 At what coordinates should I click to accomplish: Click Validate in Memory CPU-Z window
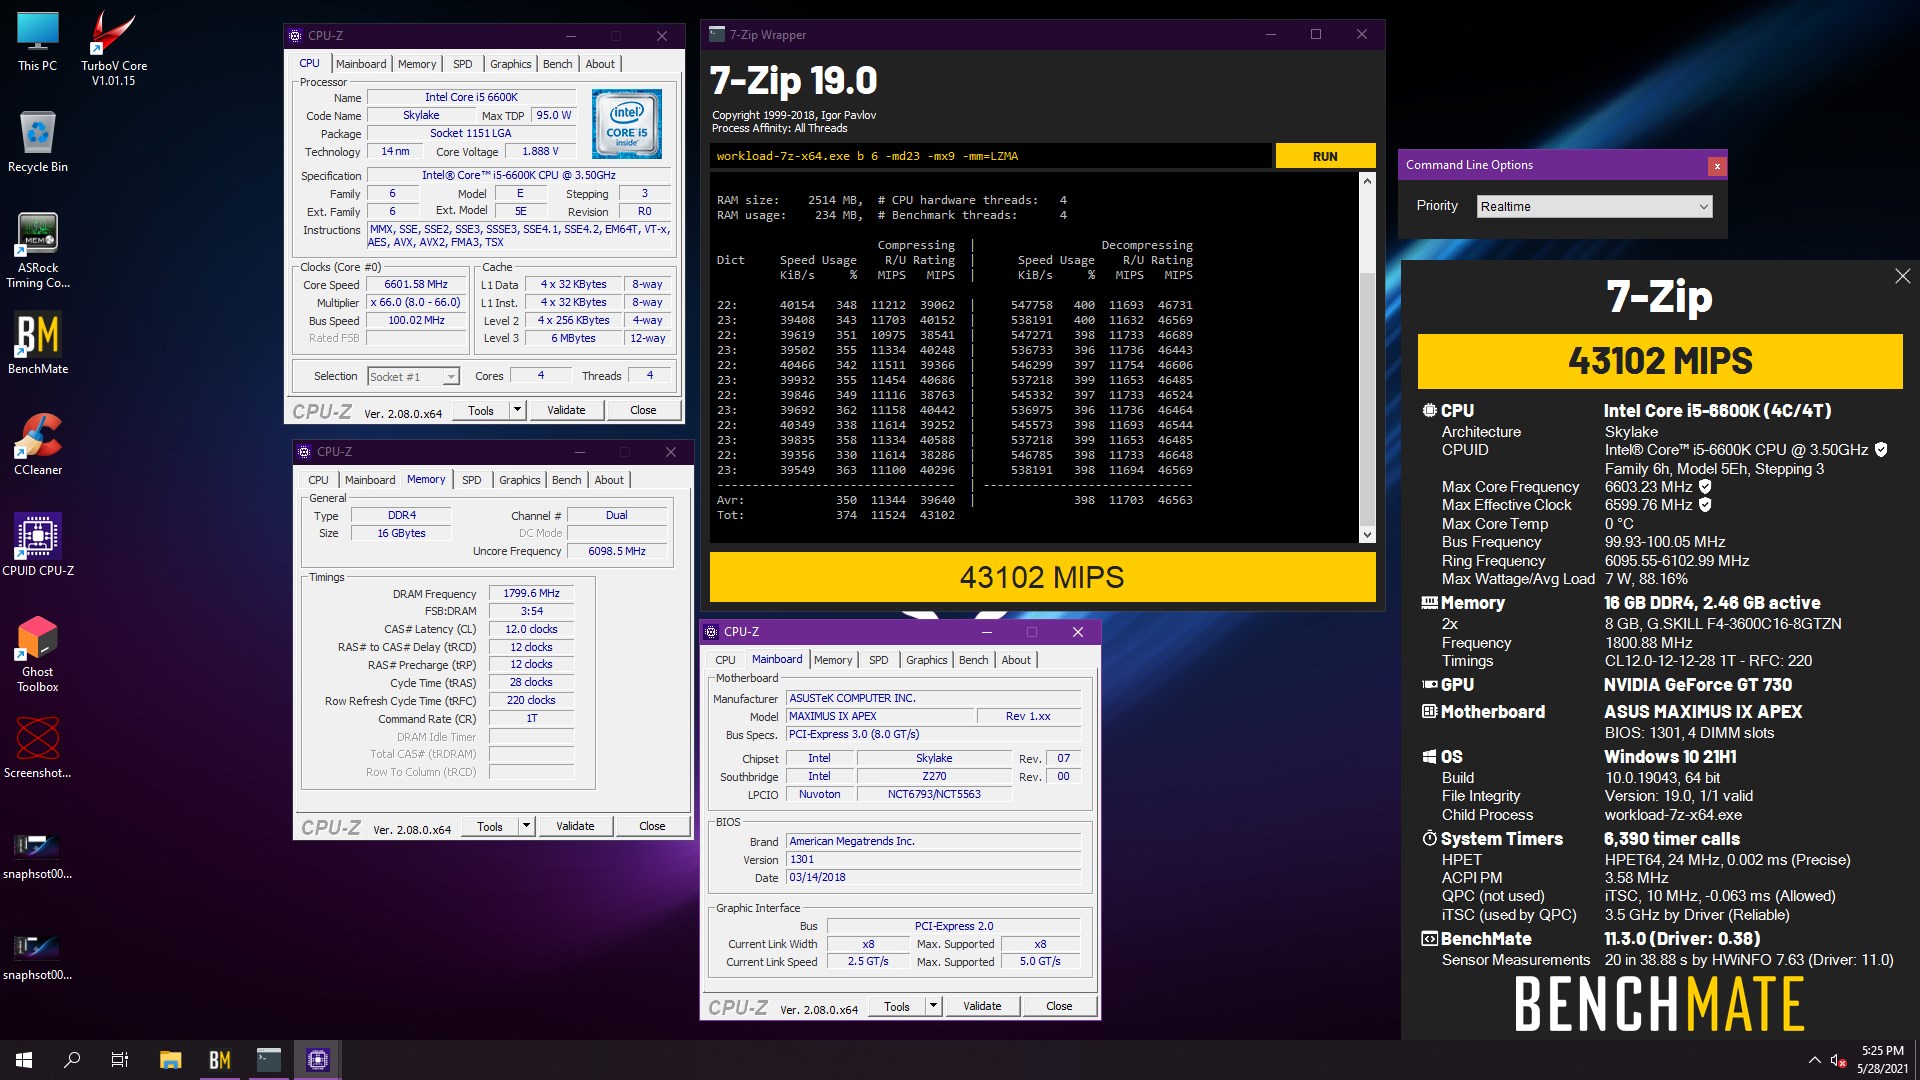[x=575, y=826]
